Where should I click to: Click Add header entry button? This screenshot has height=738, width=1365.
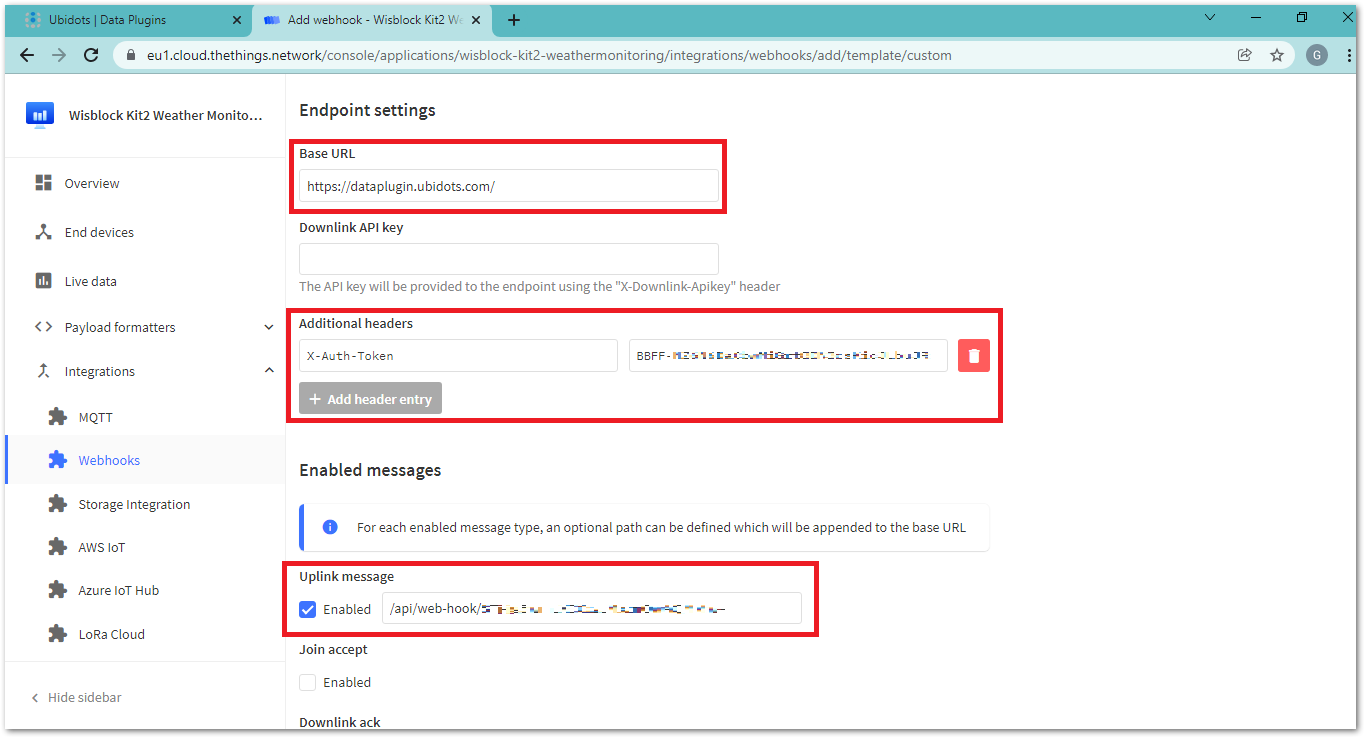pyautogui.click(x=370, y=399)
